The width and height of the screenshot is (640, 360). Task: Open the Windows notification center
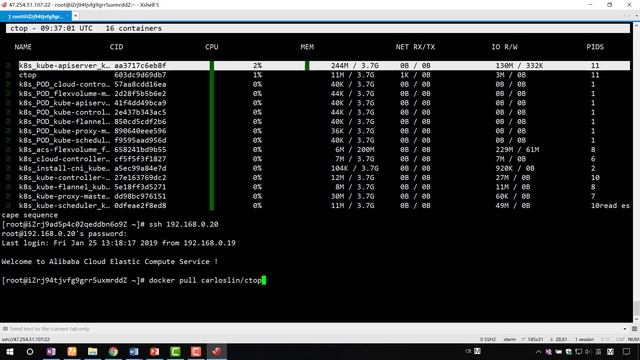(x=627, y=352)
